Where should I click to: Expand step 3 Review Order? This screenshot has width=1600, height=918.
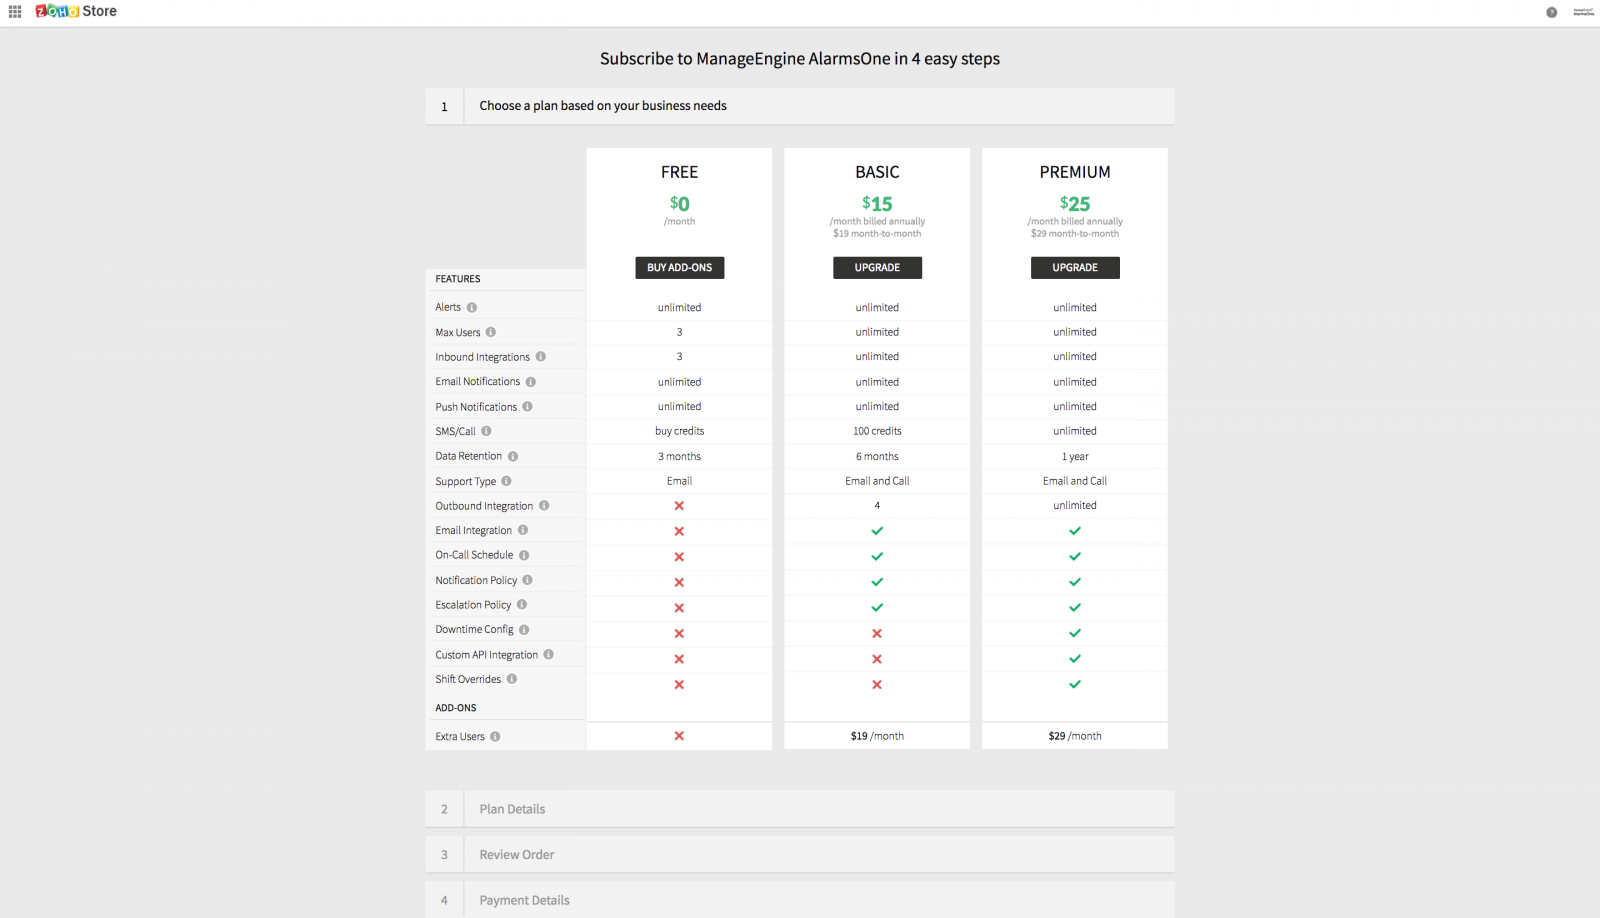(800, 855)
